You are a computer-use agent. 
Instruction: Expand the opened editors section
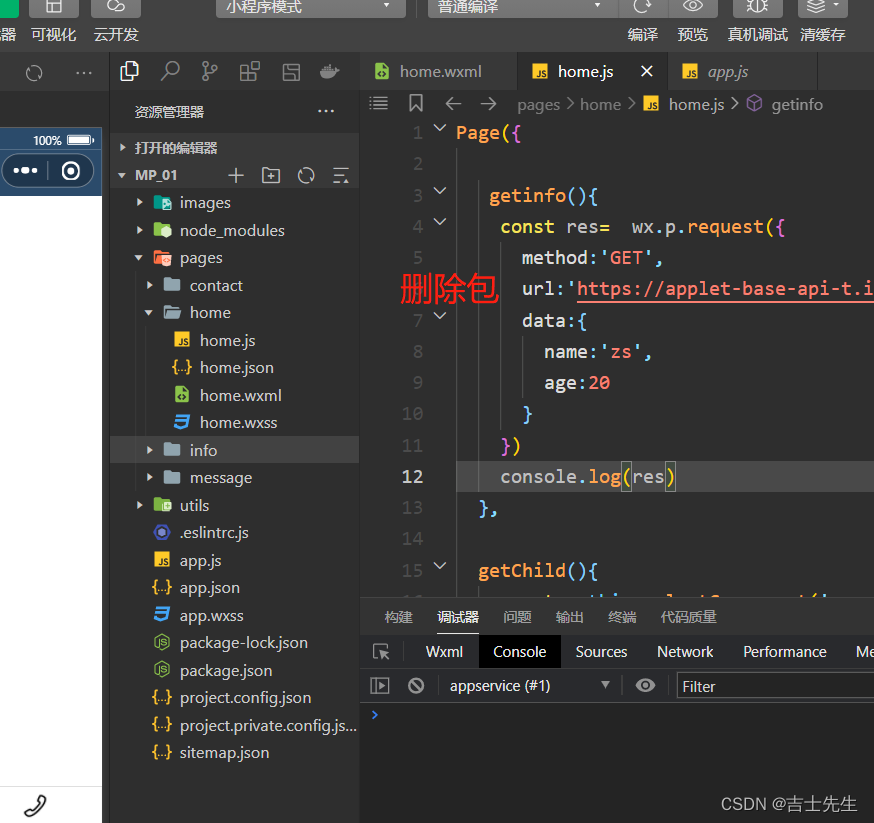(123, 148)
